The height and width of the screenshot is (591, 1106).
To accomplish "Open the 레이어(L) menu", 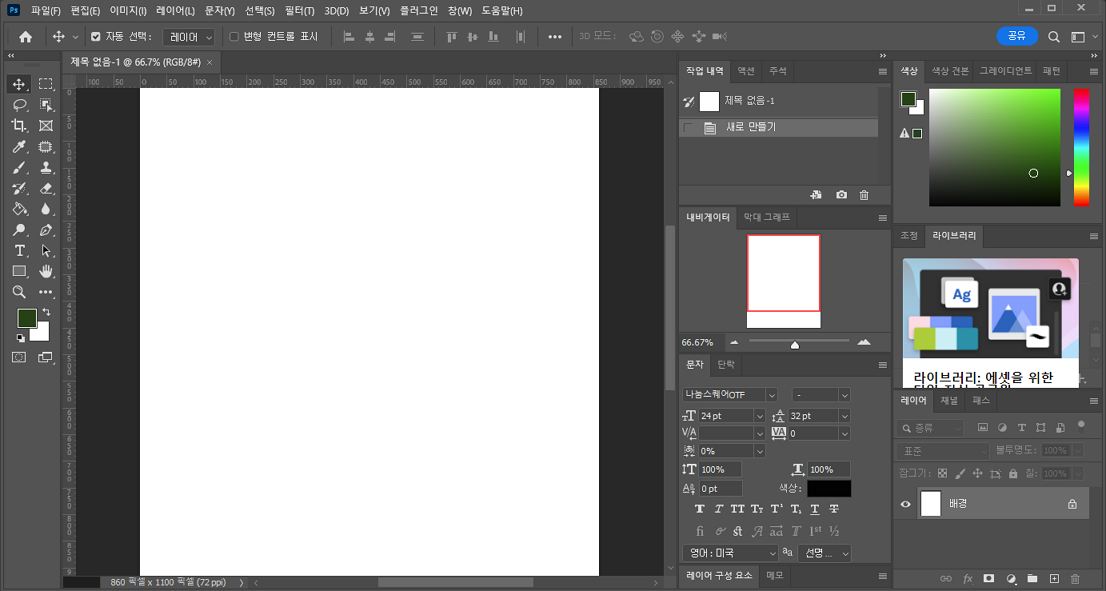I will tap(176, 11).
